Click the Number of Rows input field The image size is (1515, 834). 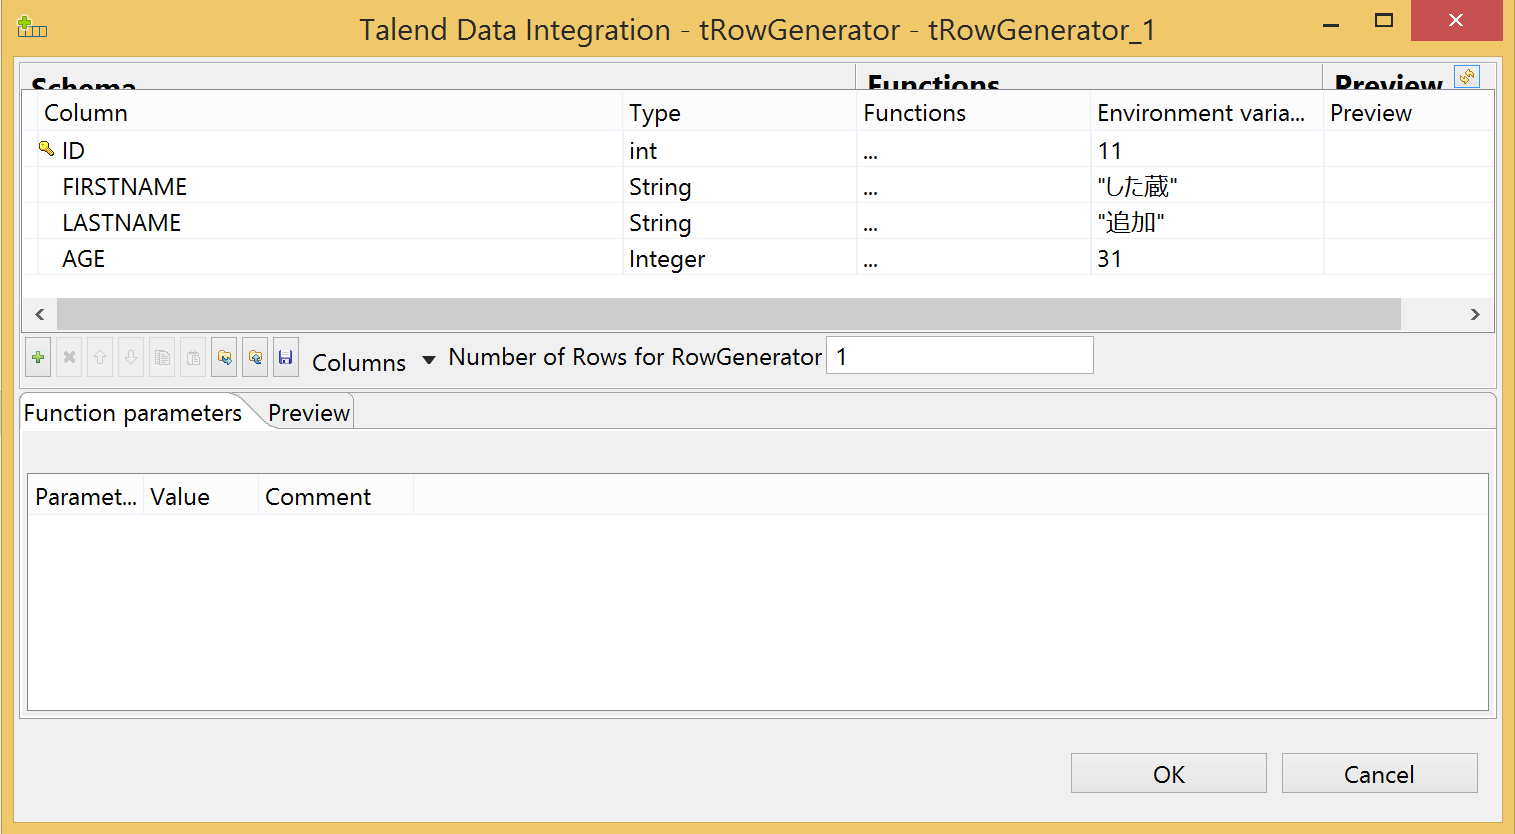click(958, 355)
